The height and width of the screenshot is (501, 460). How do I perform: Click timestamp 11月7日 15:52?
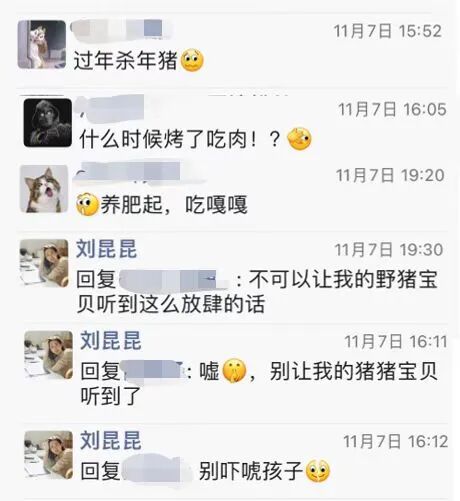pos(388,31)
